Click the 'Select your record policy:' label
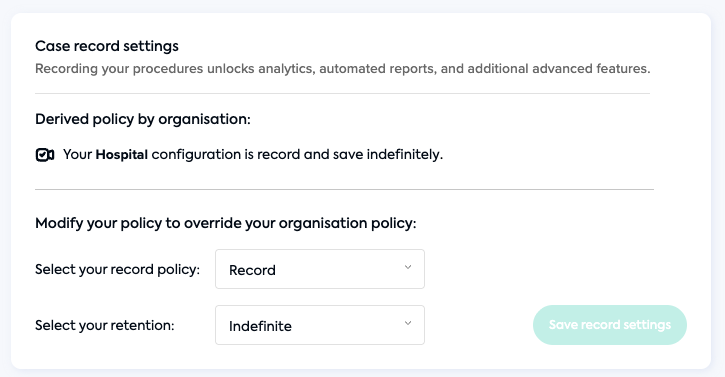The image size is (725, 377). (x=117, y=270)
